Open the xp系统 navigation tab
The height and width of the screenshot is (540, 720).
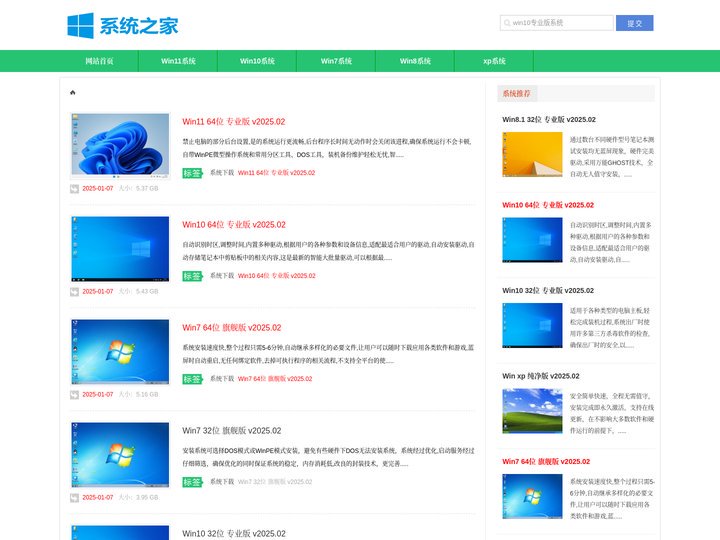494,61
